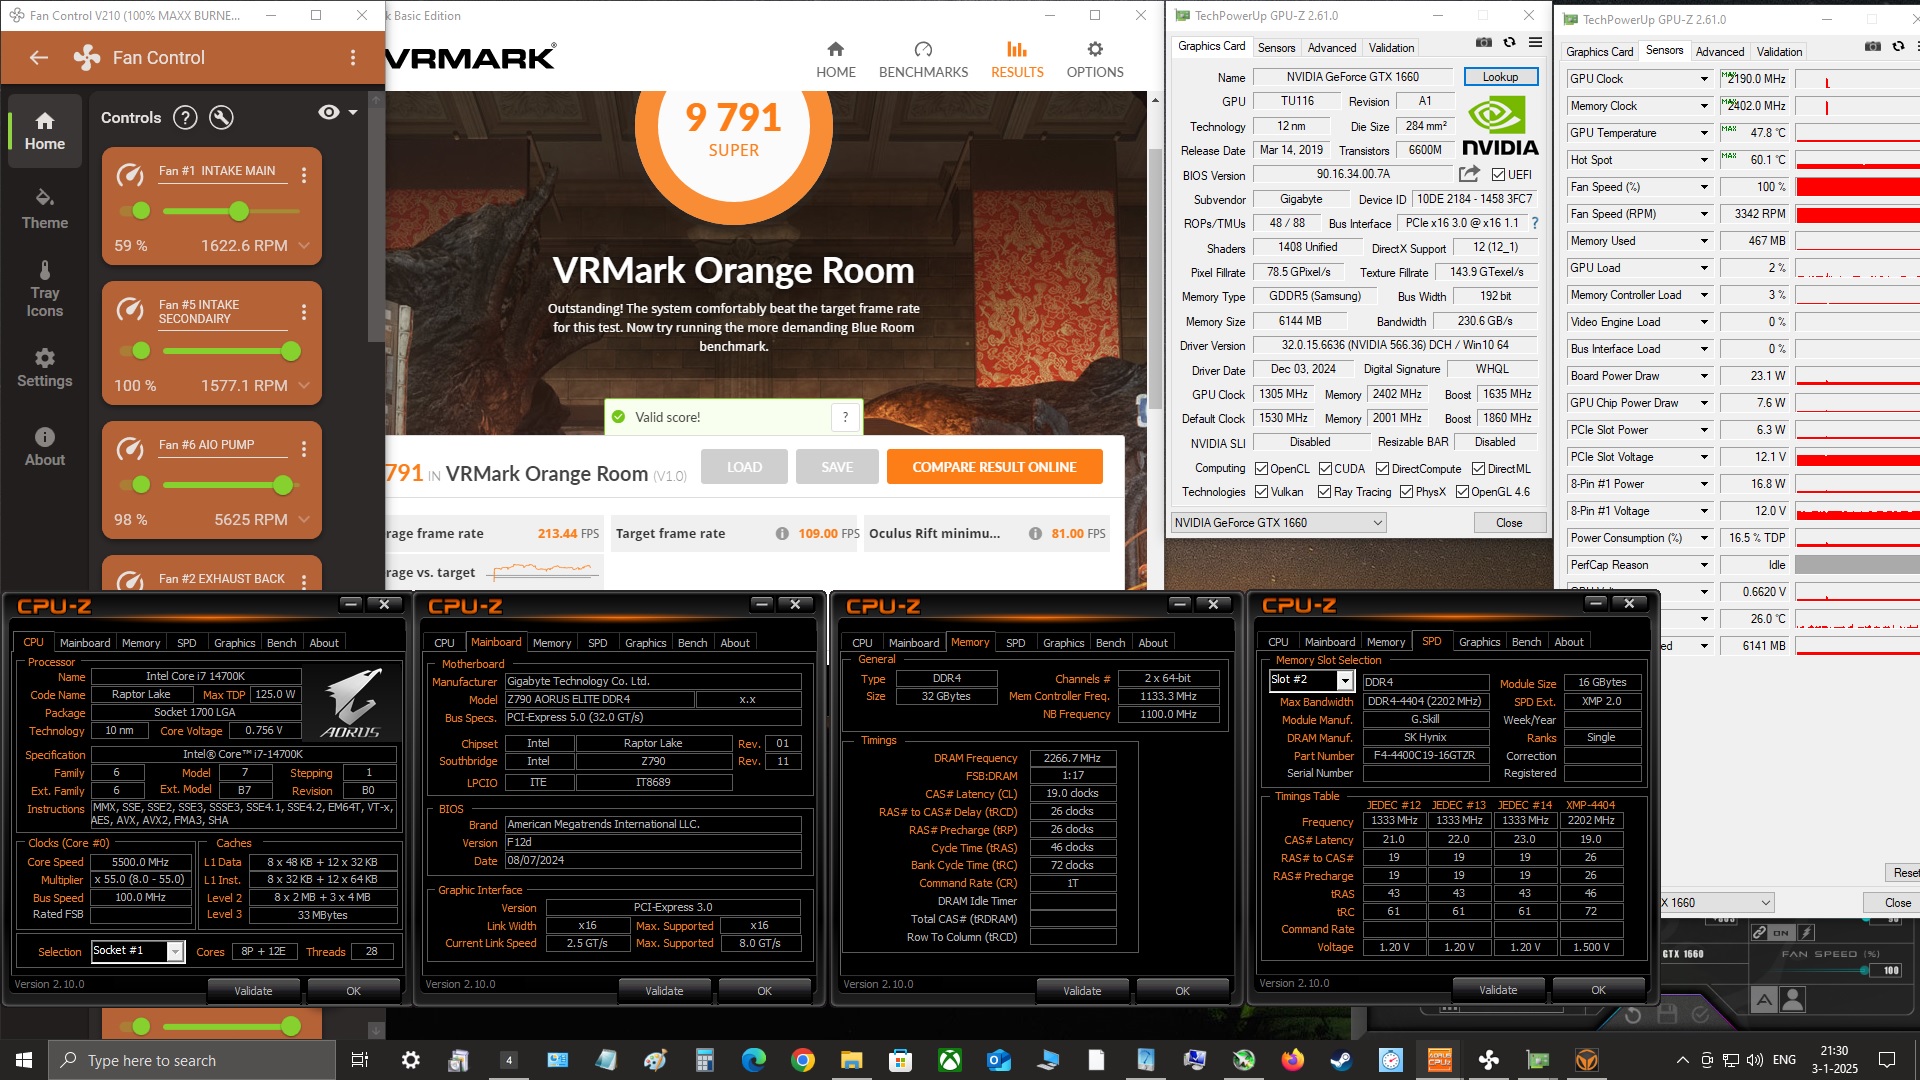Open GPU Temperature sensor dropdown arrow
The height and width of the screenshot is (1080, 1920).
[x=1704, y=133]
